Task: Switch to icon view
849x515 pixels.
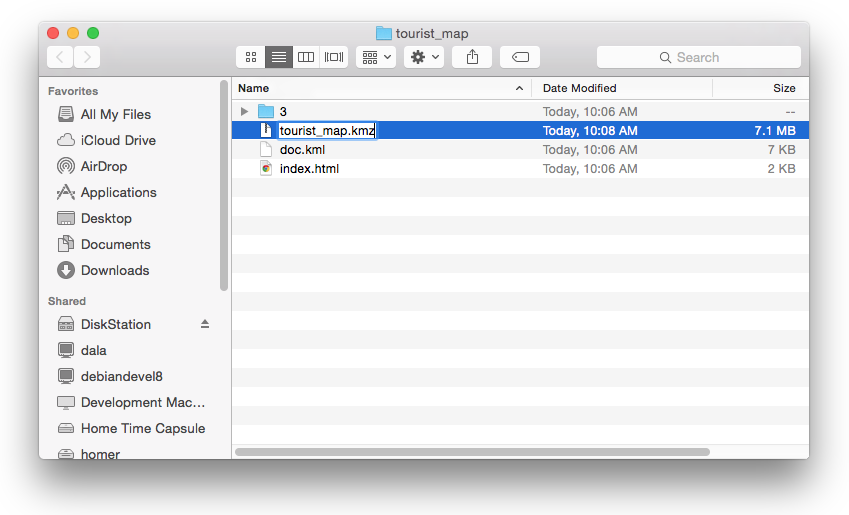Action: click(251, 57)
